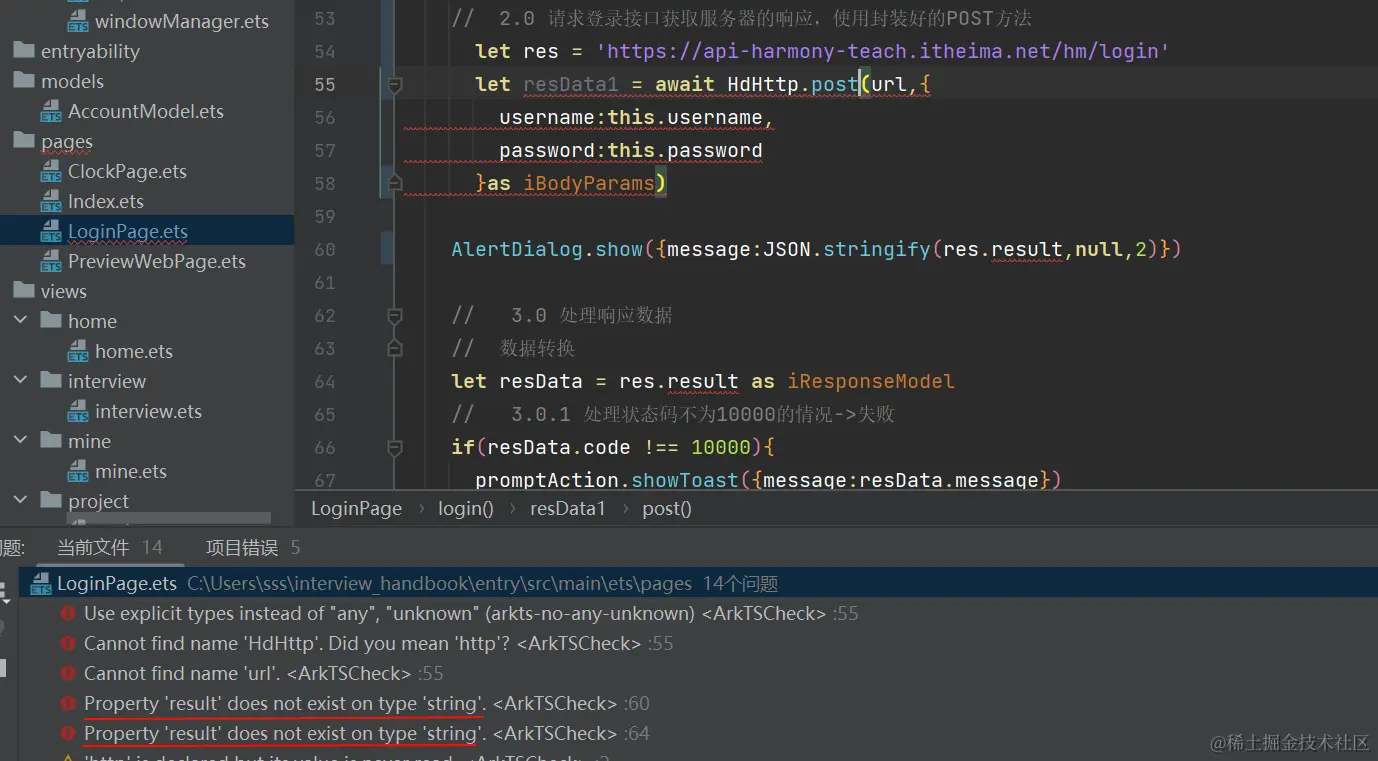The height and width of the screenshot is (761, 1378).
Task: Fold code block end at line 58
Action: 394,182
